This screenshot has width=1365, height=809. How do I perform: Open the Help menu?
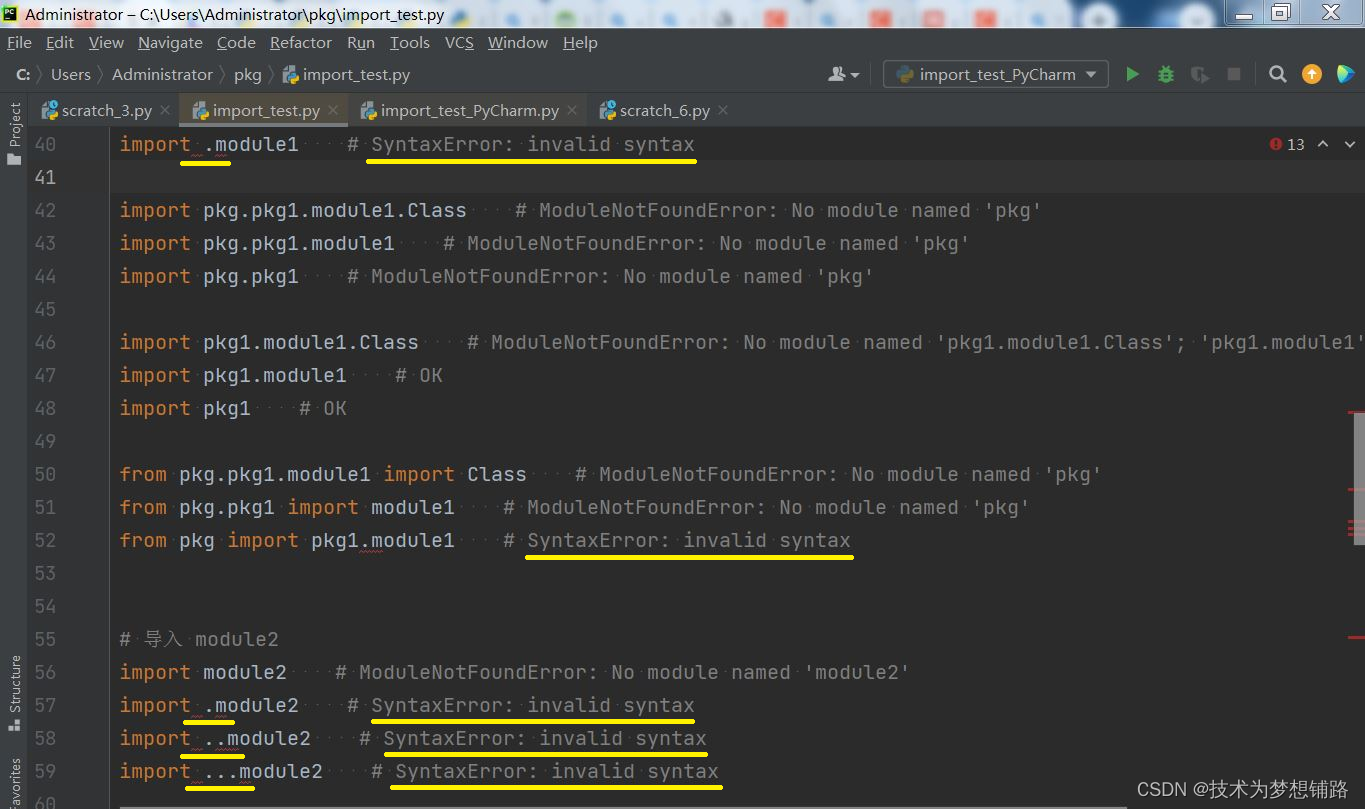pos(580,42)
